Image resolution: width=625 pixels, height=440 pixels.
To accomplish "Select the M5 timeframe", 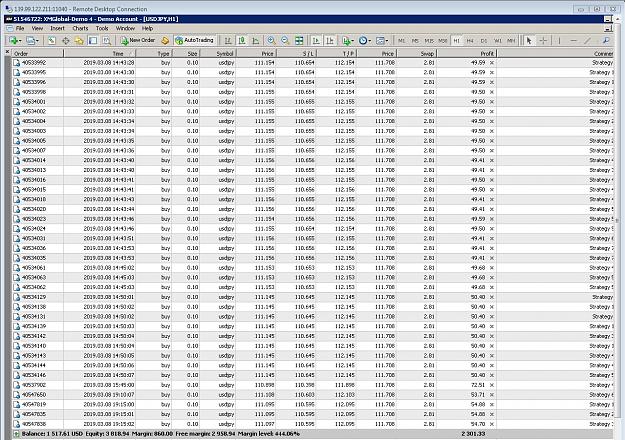I will point(415,41).
